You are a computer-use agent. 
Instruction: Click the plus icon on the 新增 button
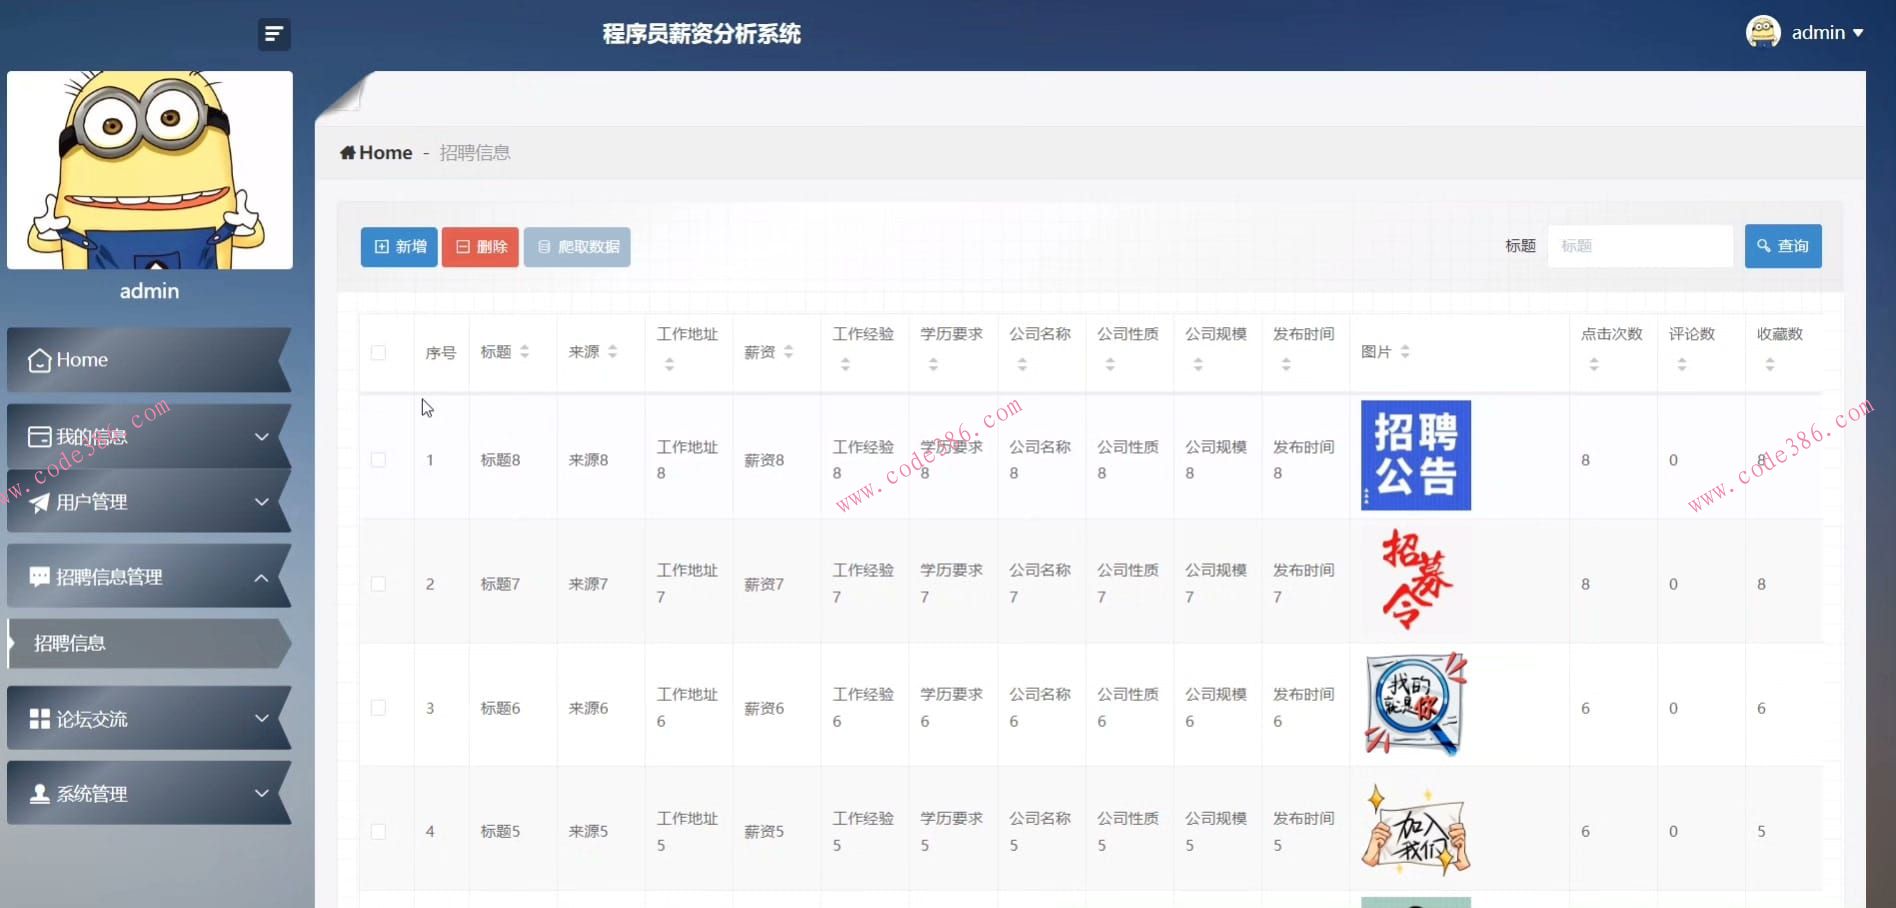[x=381, y=246]
